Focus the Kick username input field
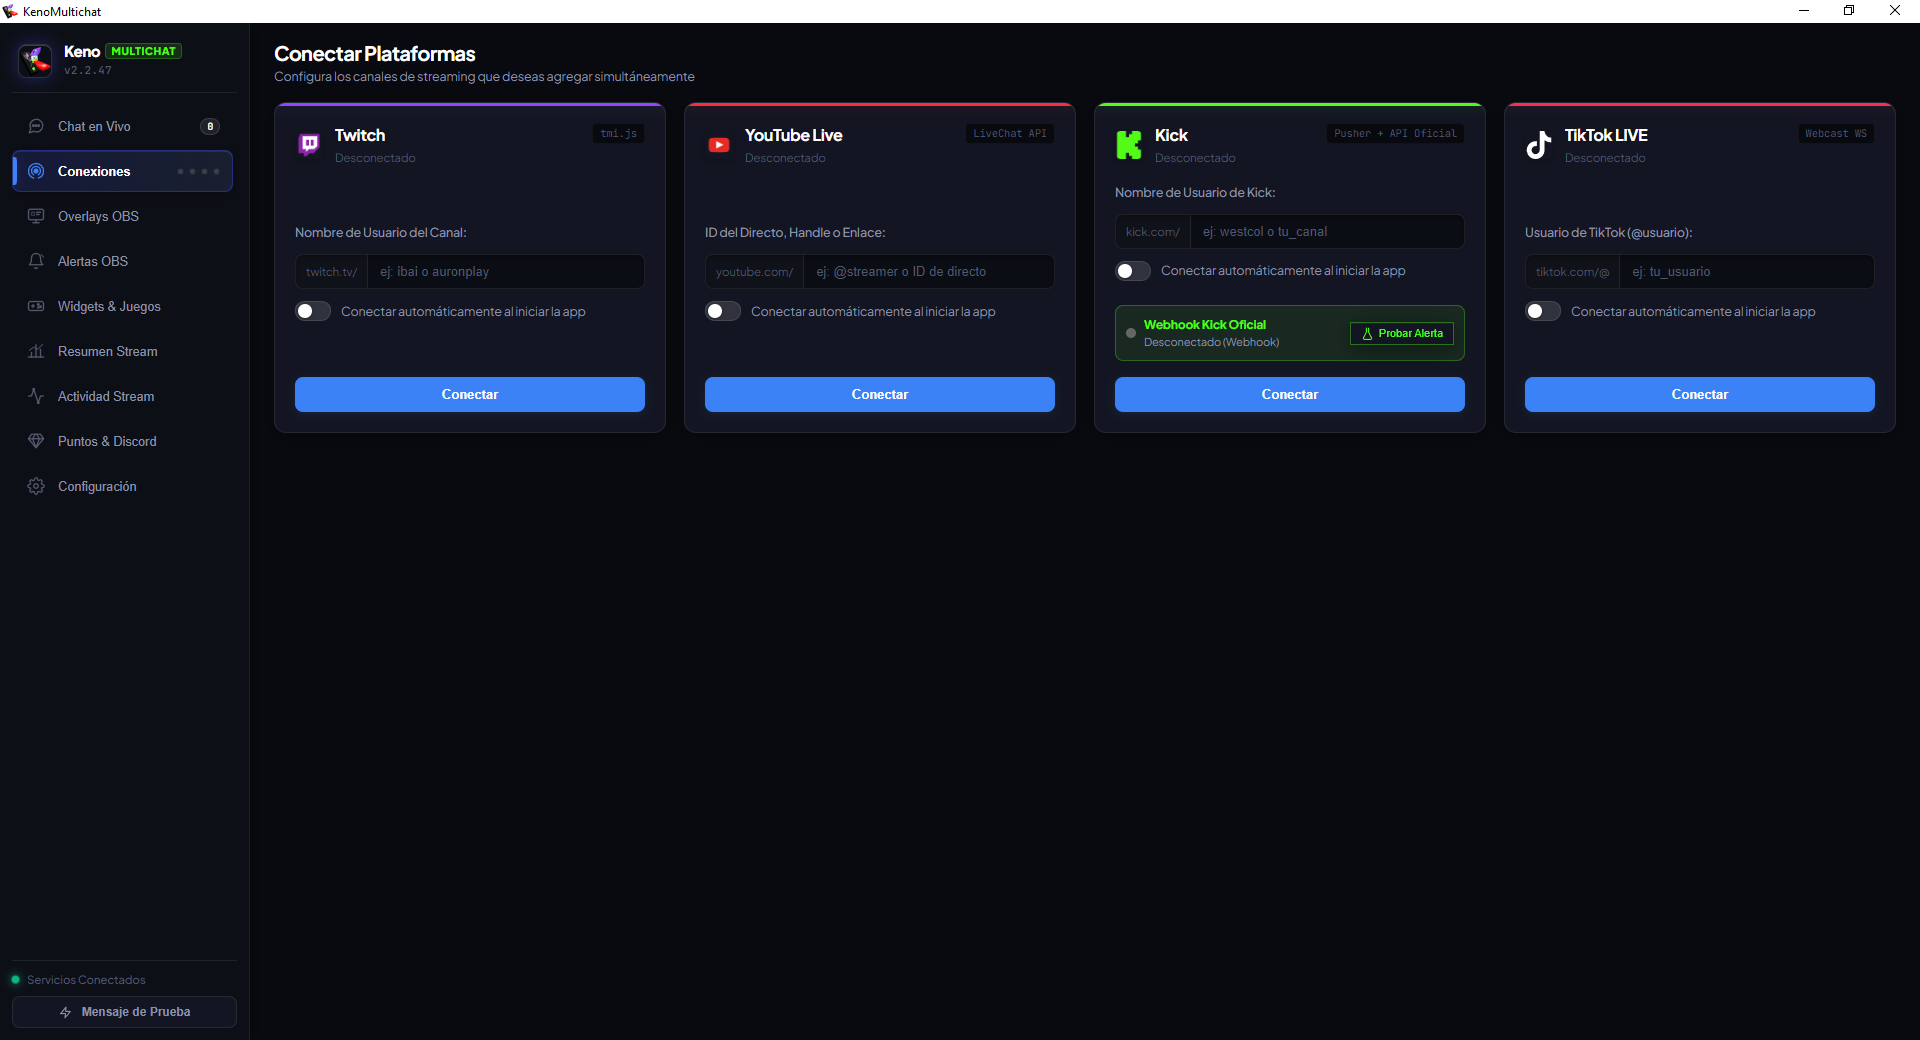 point(1328,231)
